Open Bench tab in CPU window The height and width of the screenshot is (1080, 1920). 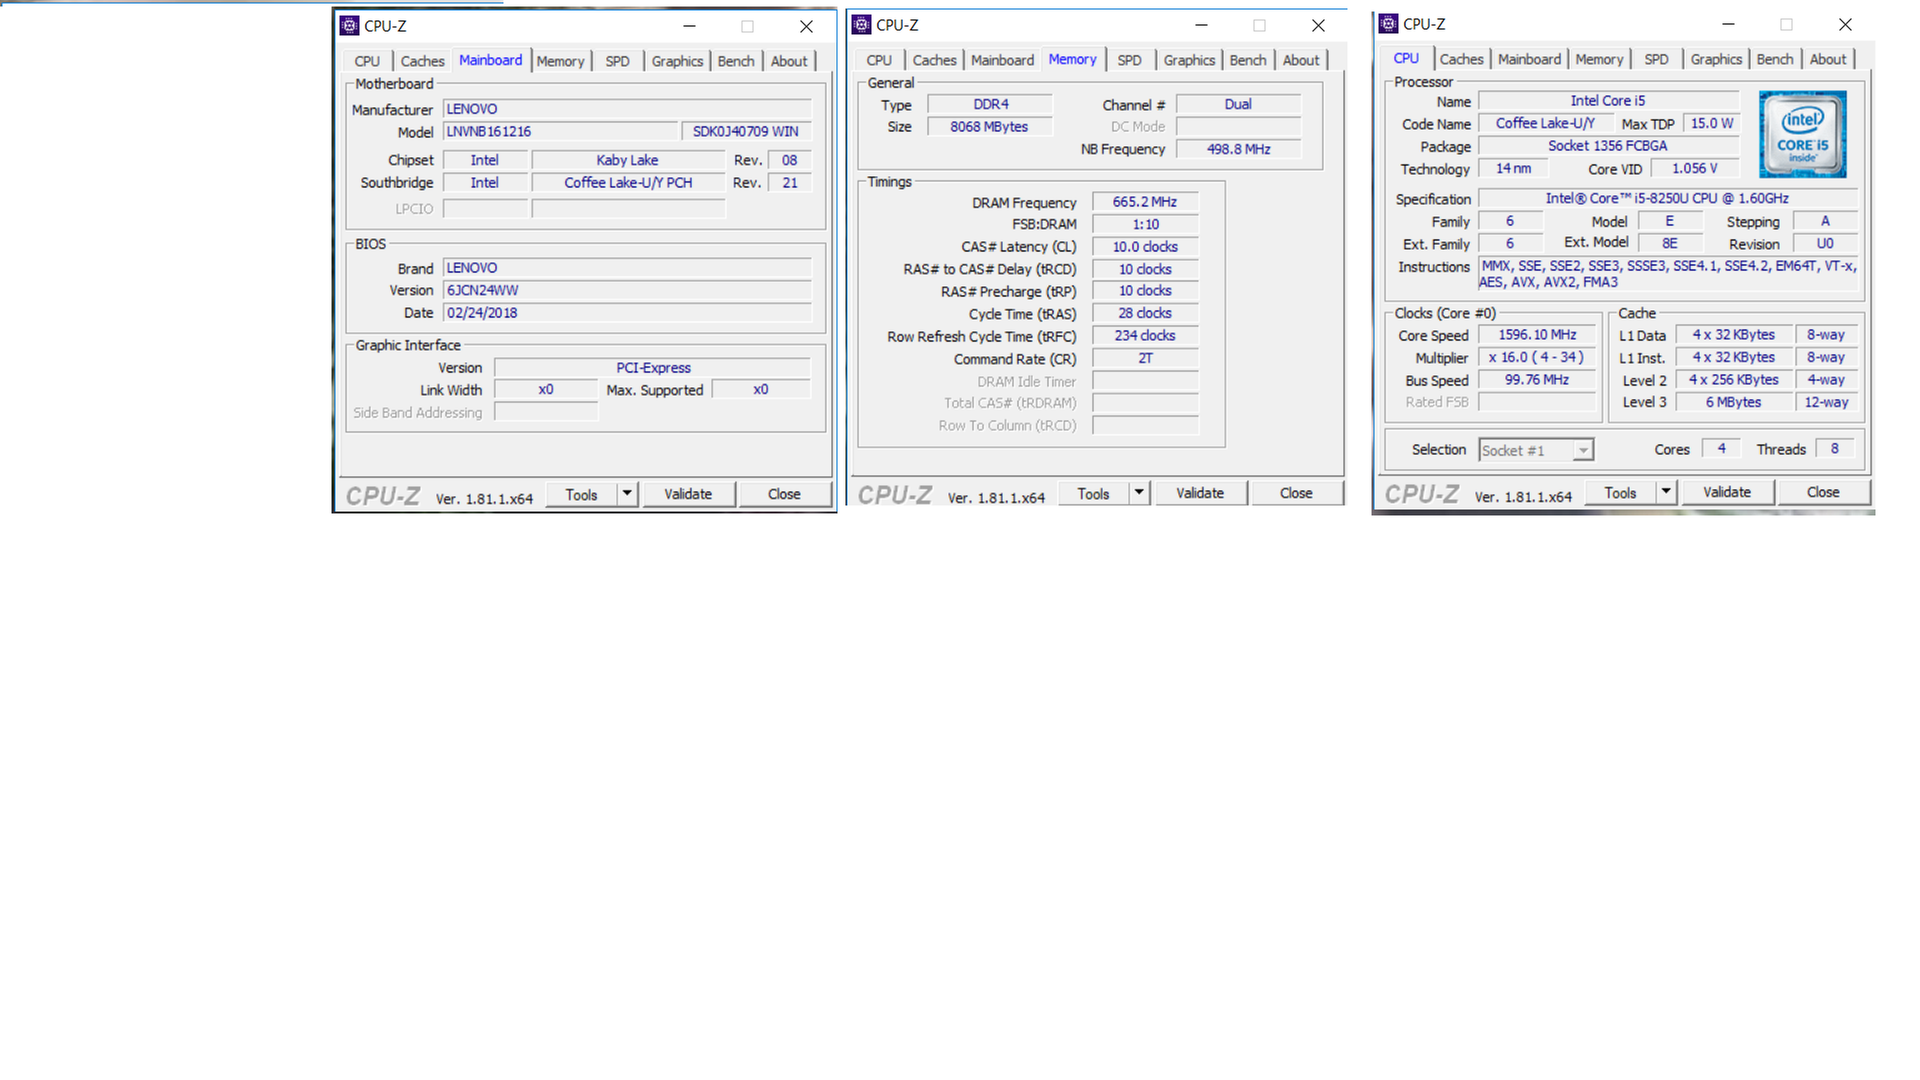tap(1775, 59)
